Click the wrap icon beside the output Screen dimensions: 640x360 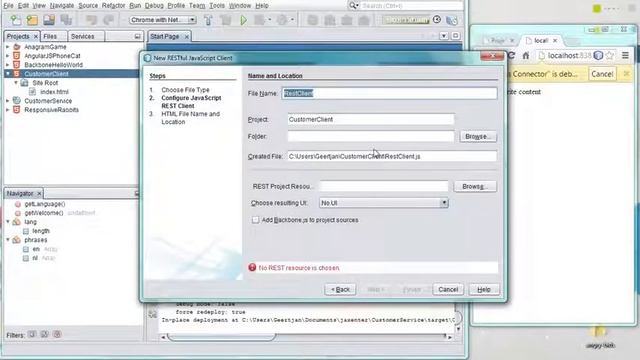(153, 313)
